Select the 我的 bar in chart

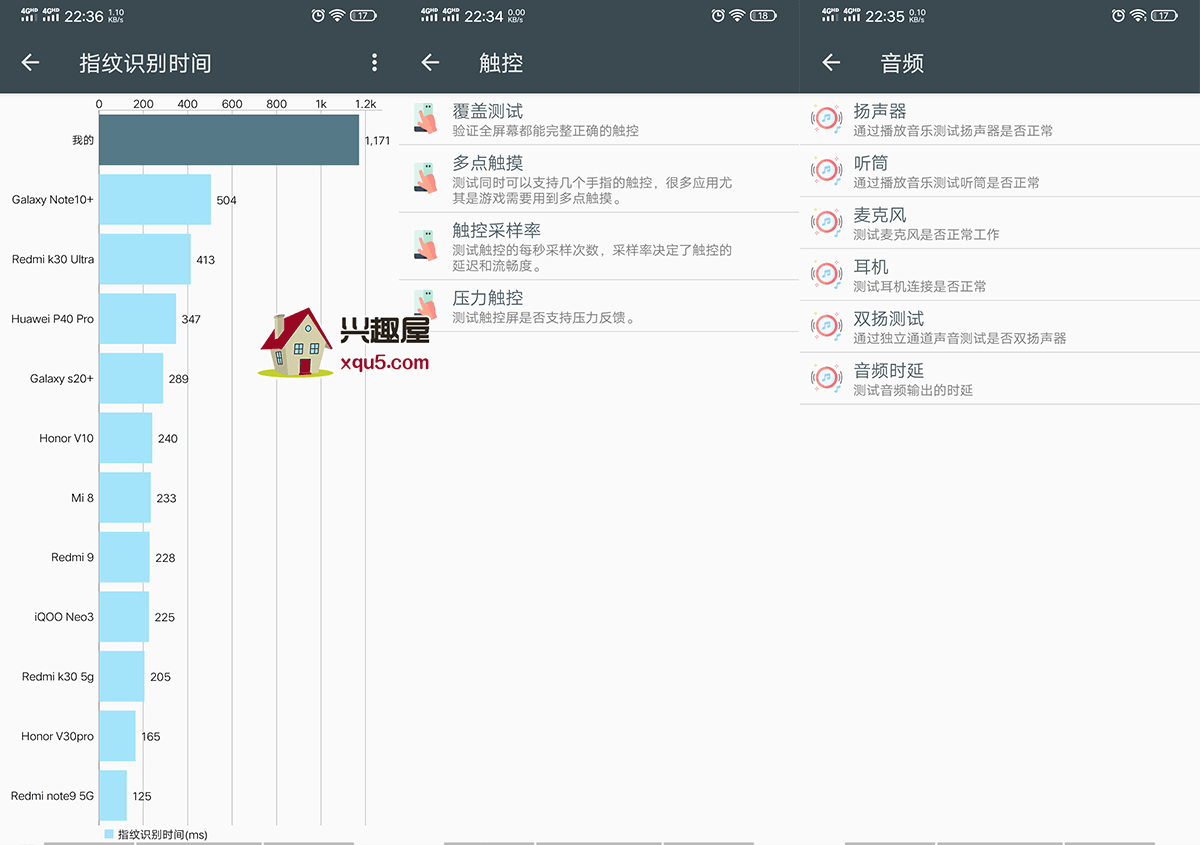229,140
